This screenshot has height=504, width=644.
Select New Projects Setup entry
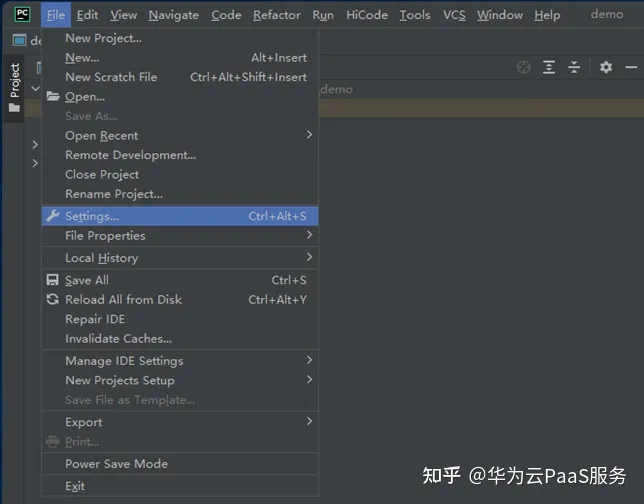click(180, 380)
